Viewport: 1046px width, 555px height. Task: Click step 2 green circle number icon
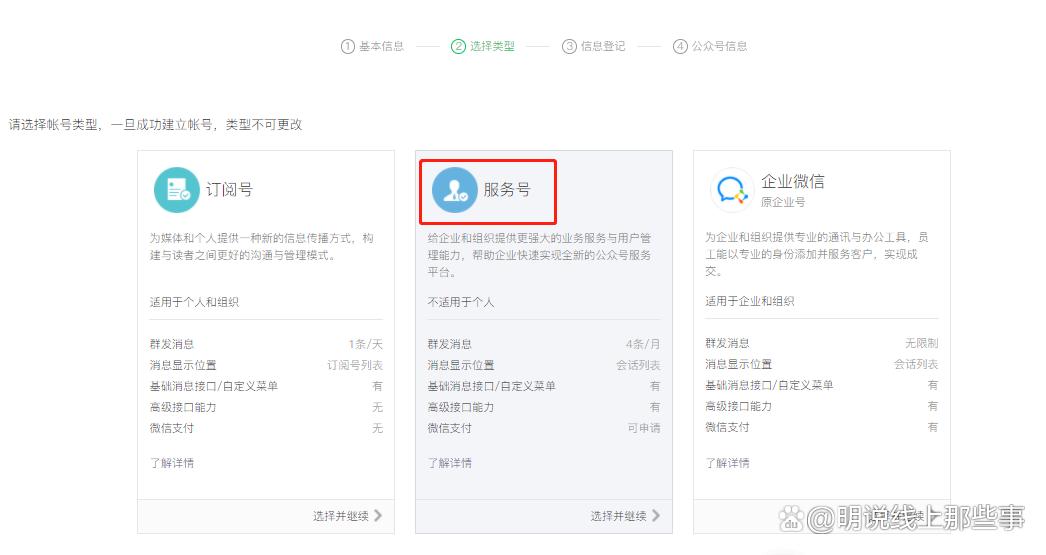click(x=458, y=46)
